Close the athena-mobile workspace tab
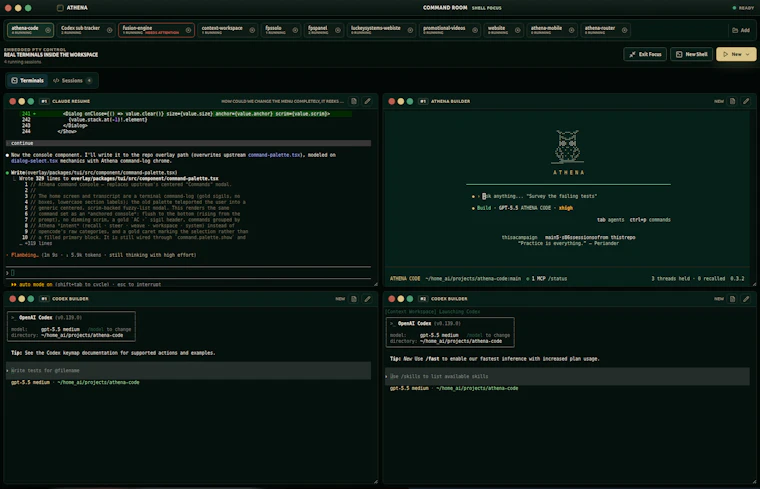The image size is (760, 489). pos(571,30)
